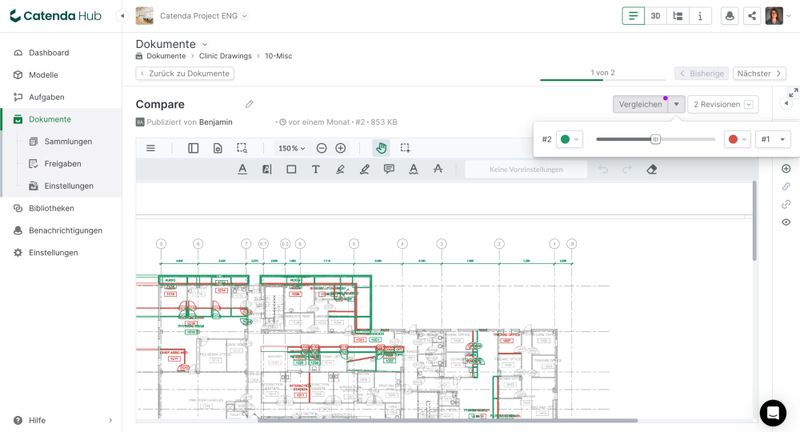Select the pan hand tool
Viewport: 800px width, 432px height.
tap(381, 148)
